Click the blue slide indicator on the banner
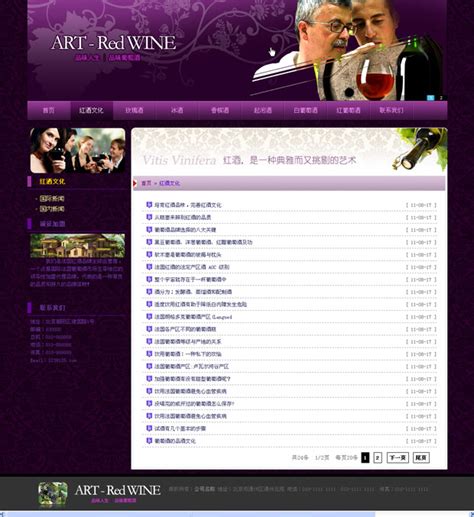The image size is (474, 517). [431, 98]
